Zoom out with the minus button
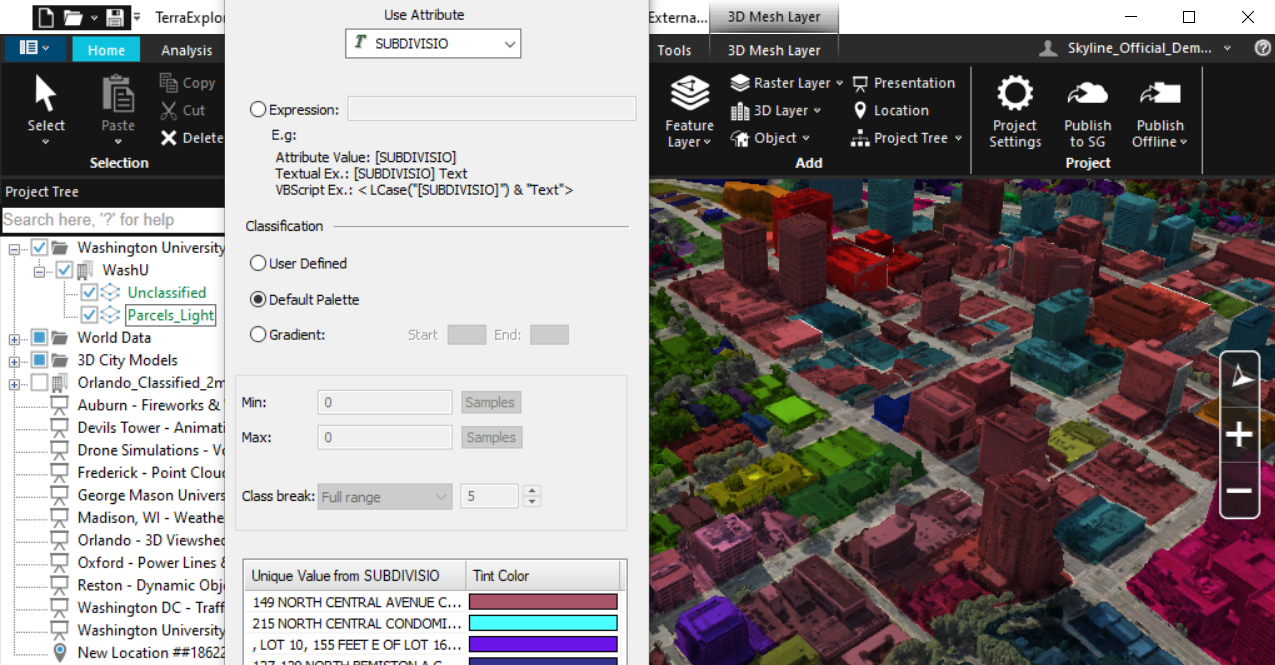Image resolution: width=1275 pixels, height=665 pixels. [x=1240, y=491]
